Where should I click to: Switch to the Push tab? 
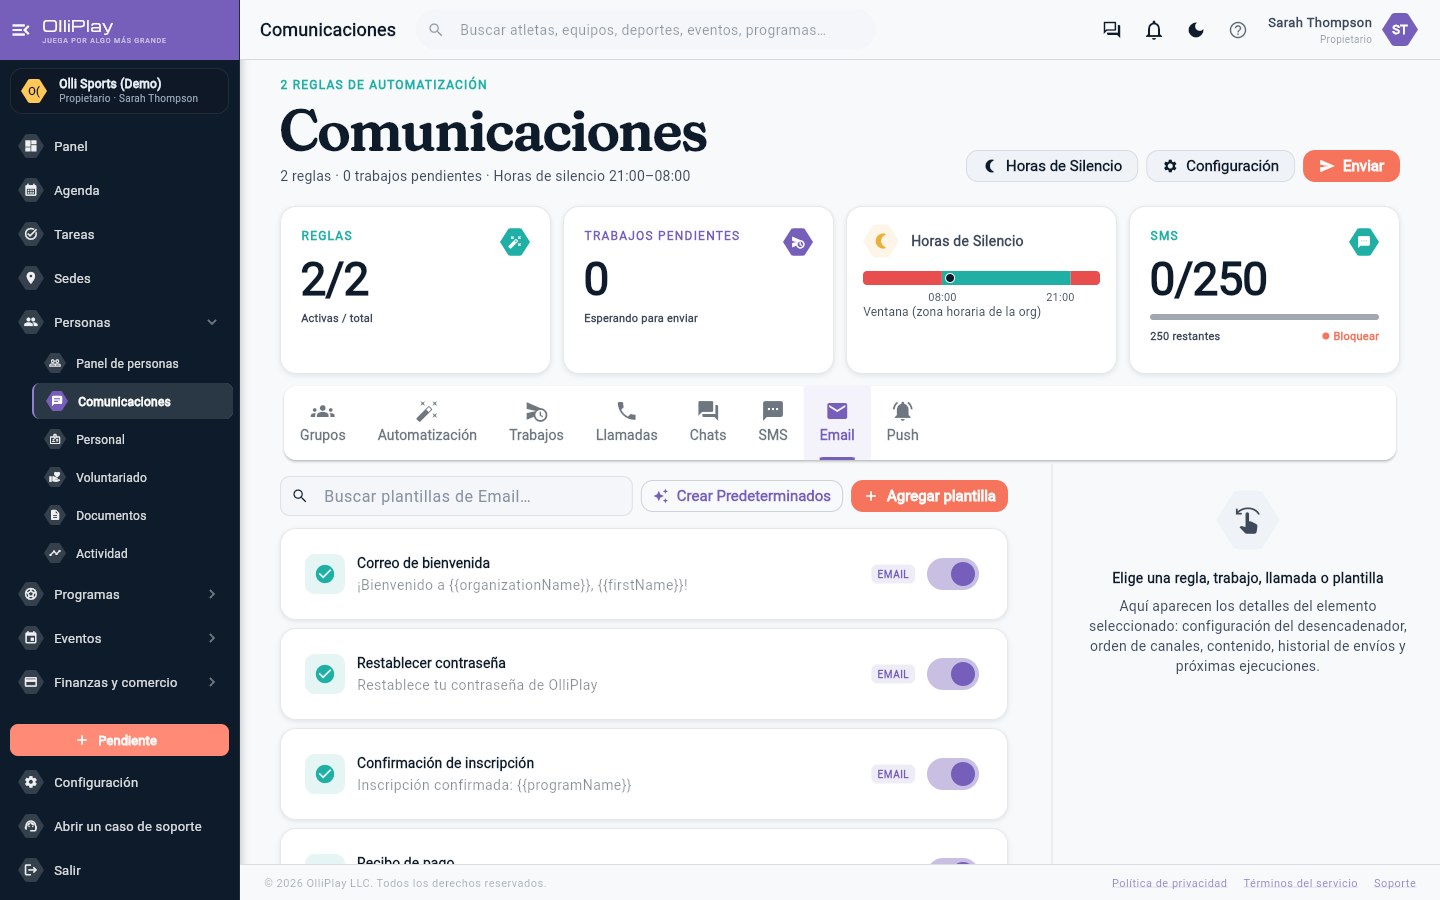903,423
